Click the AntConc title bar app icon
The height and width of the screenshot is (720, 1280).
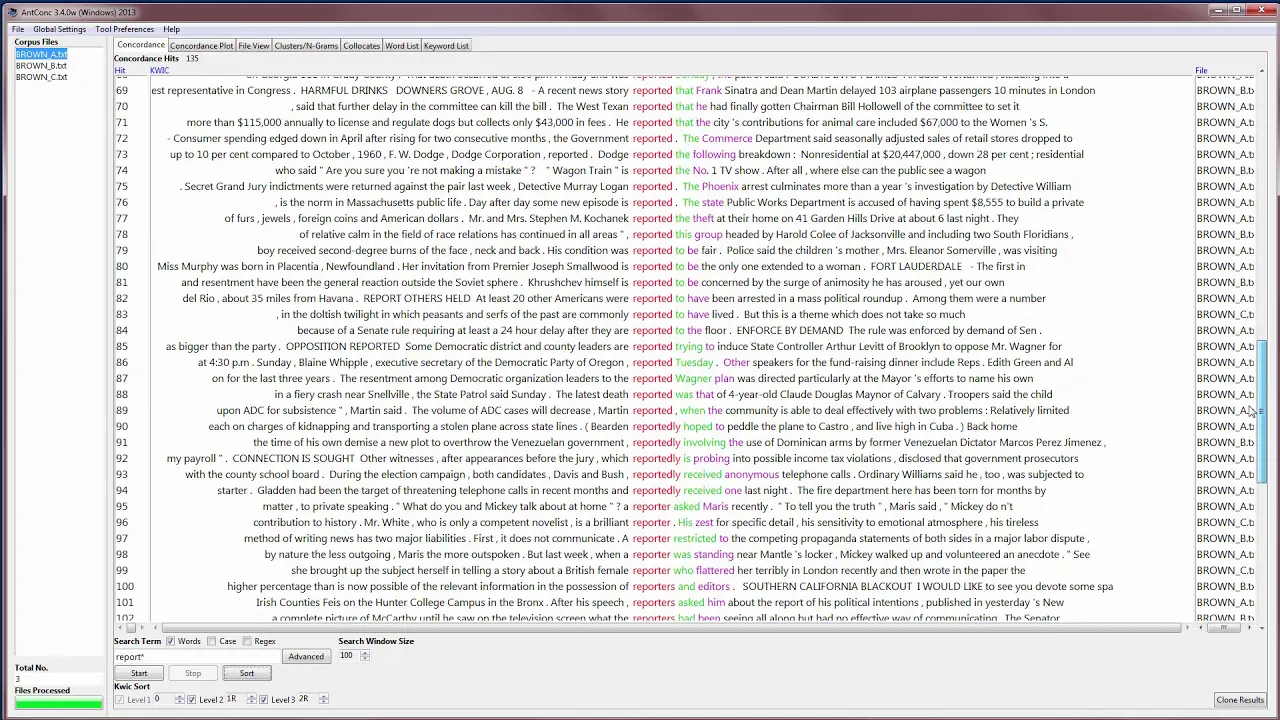click(x=12, y=12)
